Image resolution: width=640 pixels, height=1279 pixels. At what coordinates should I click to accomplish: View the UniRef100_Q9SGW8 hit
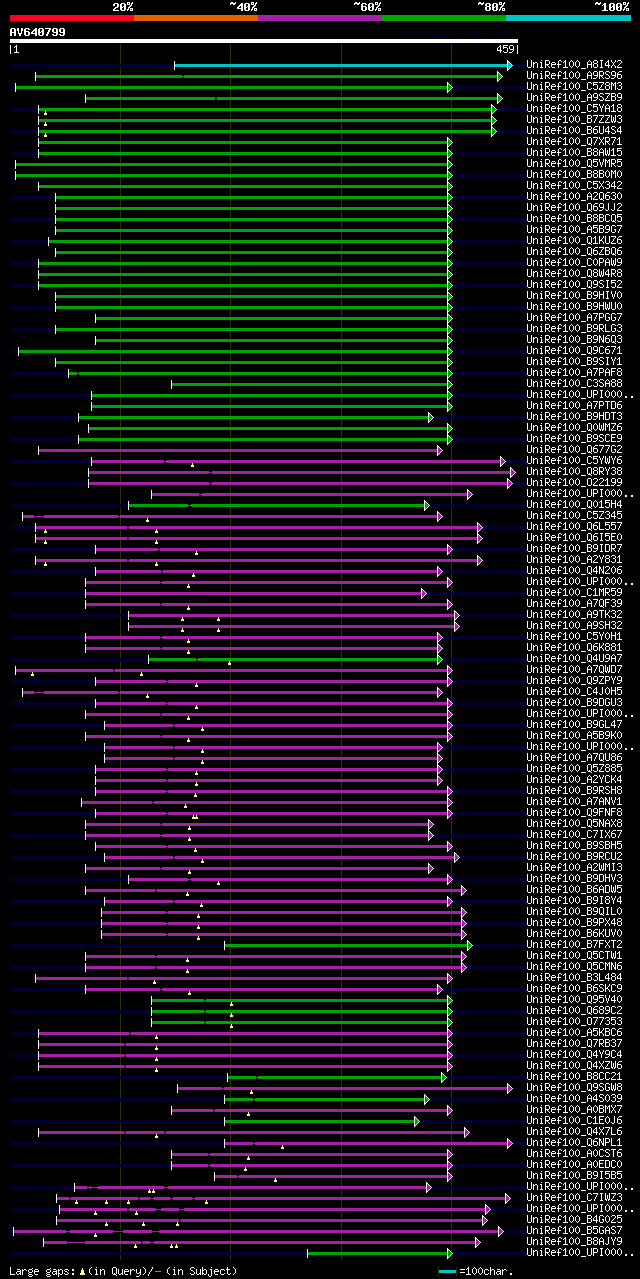(574, 1088)
